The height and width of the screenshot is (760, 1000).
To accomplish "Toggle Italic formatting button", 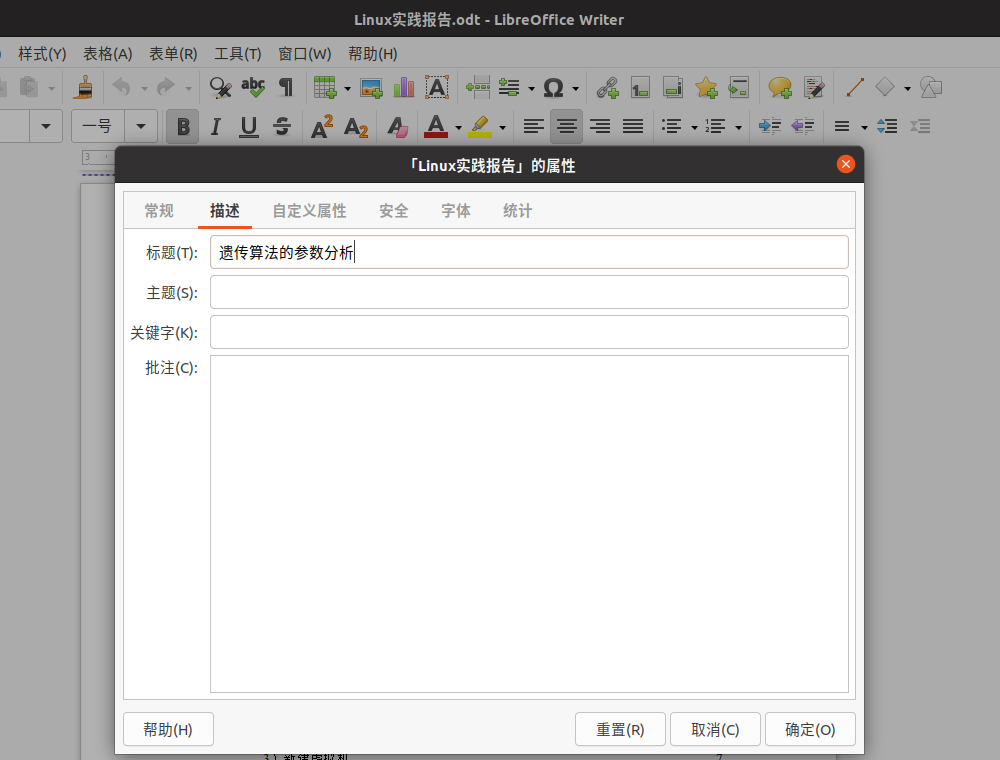I will click(216, 127).
